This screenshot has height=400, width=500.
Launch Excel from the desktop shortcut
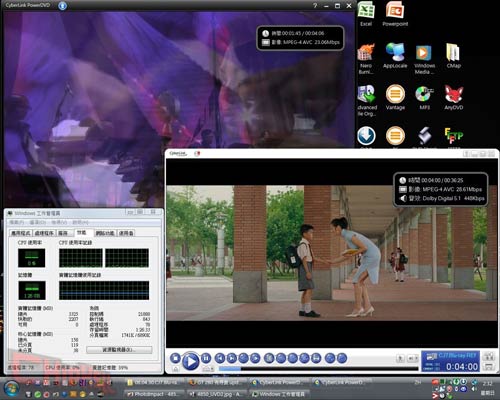pos(366,13)
